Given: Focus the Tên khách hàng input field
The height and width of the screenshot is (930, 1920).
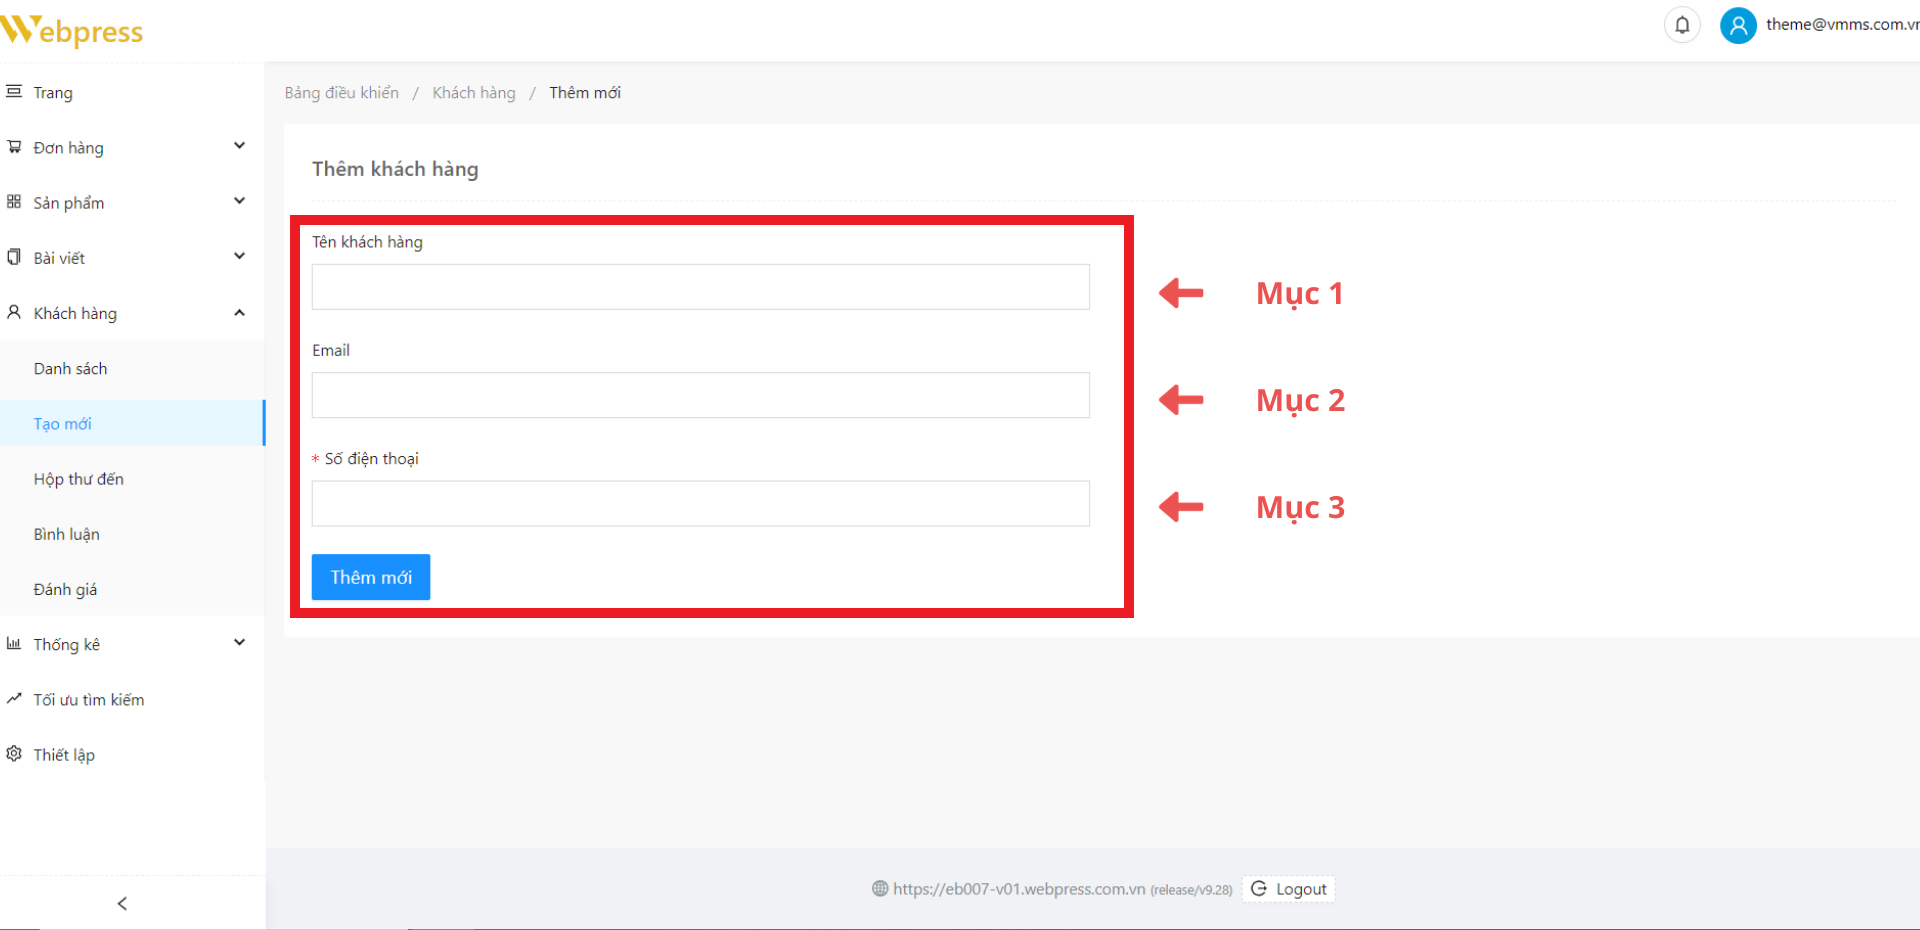Looking at the screenshot, I should pos(700,287).
